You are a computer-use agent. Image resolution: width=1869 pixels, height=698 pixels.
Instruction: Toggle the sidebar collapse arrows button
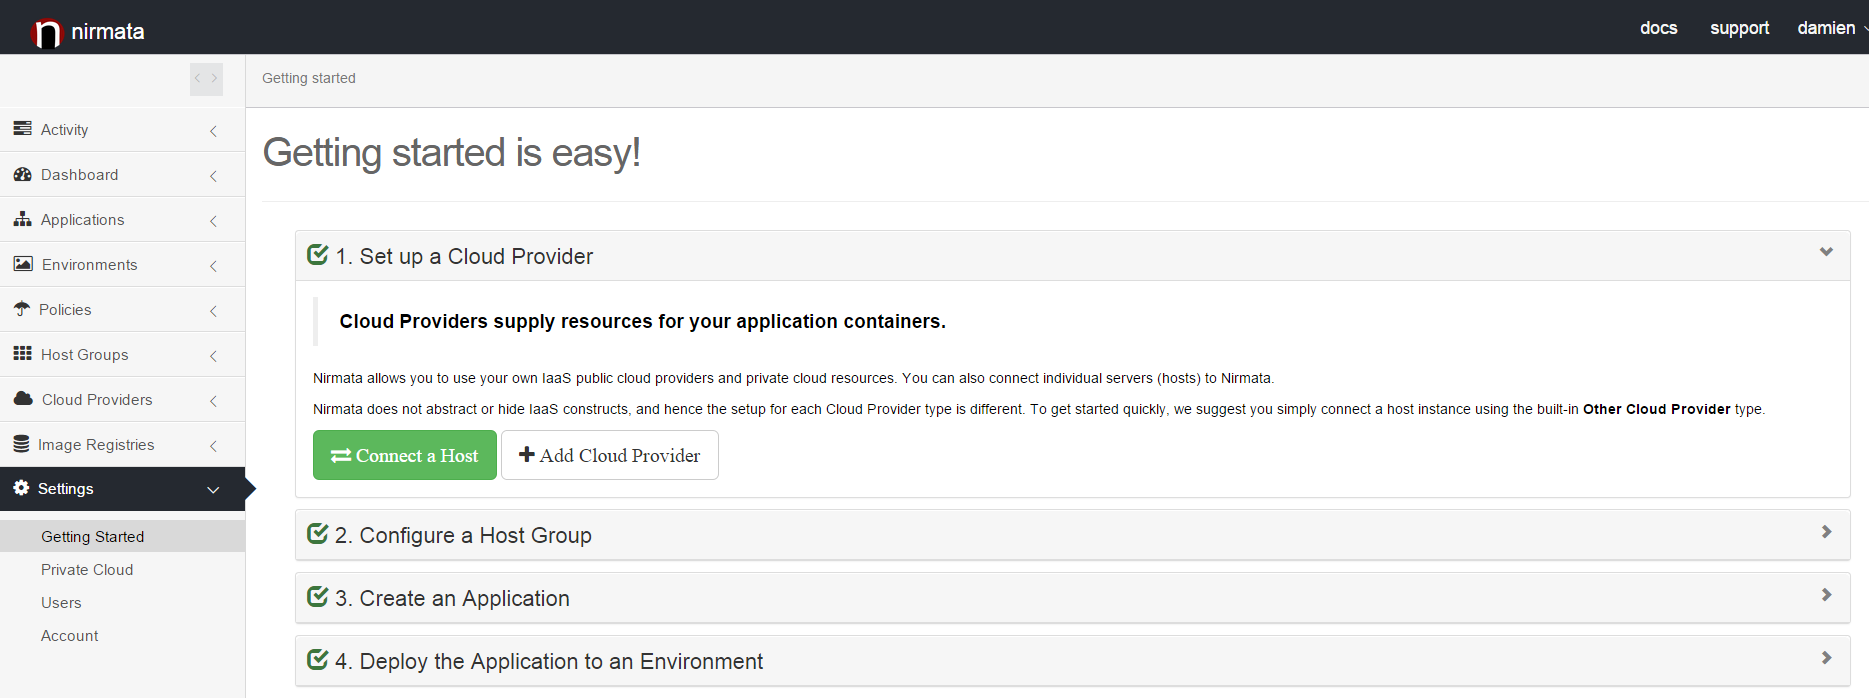point(206,79)
